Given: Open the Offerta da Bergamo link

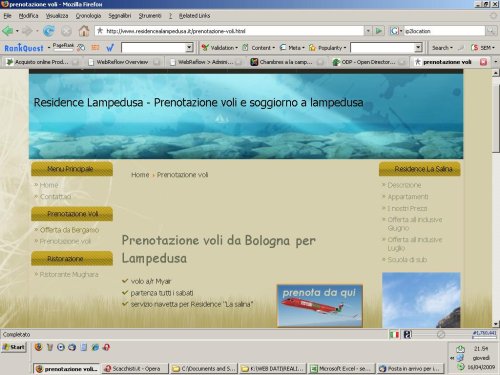Looking at the screenshot, I should (x=69, y=230).
